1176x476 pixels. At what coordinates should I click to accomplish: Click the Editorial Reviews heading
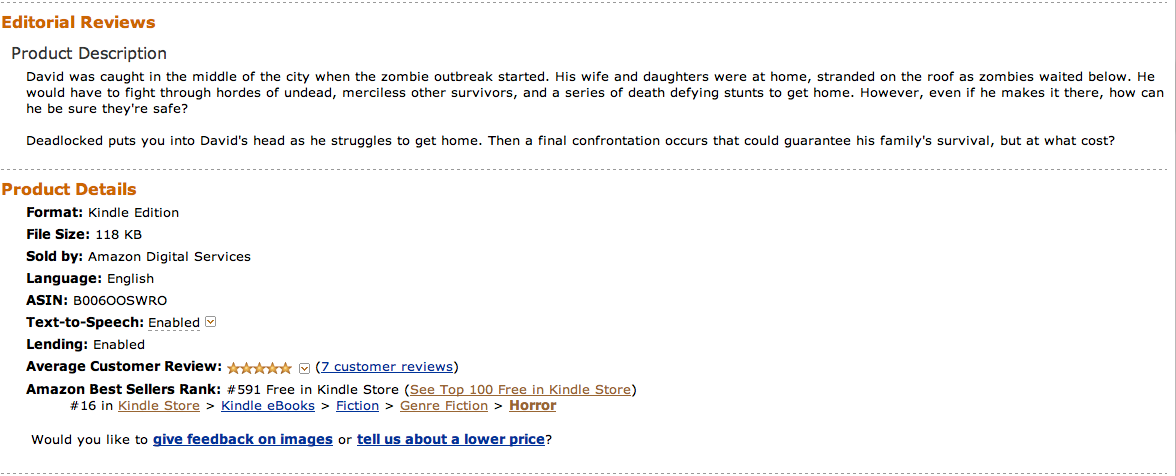pyautogui.click(x=78, y=22)
